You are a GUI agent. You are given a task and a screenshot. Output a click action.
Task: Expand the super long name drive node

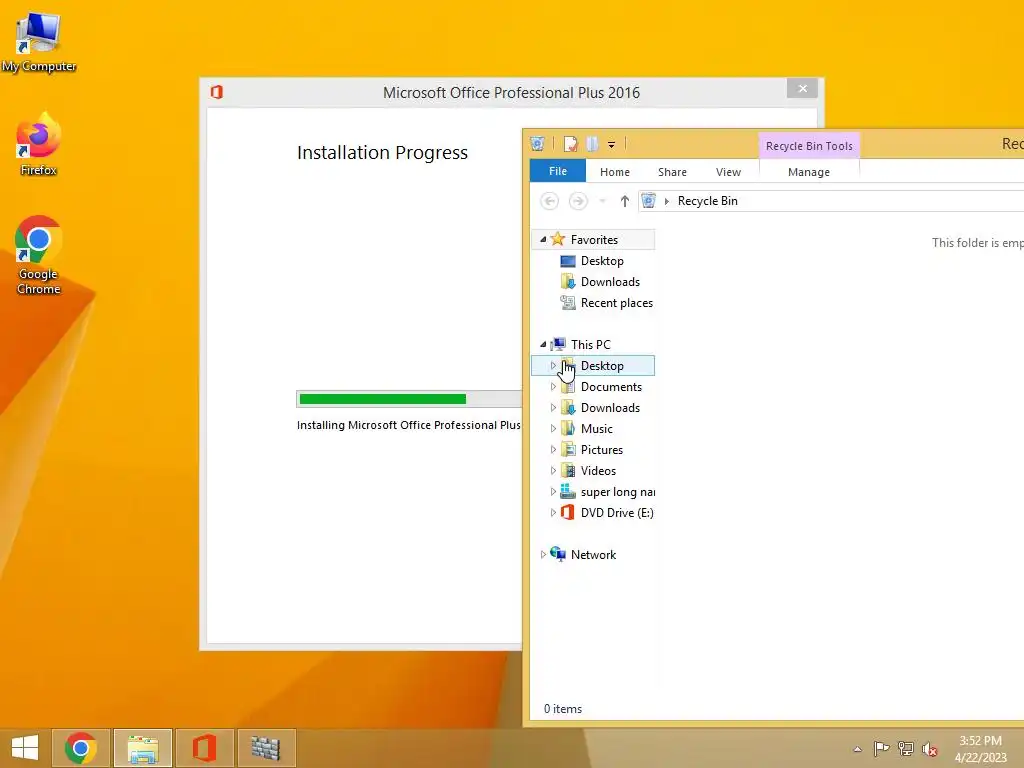click(x=553, y=492)
